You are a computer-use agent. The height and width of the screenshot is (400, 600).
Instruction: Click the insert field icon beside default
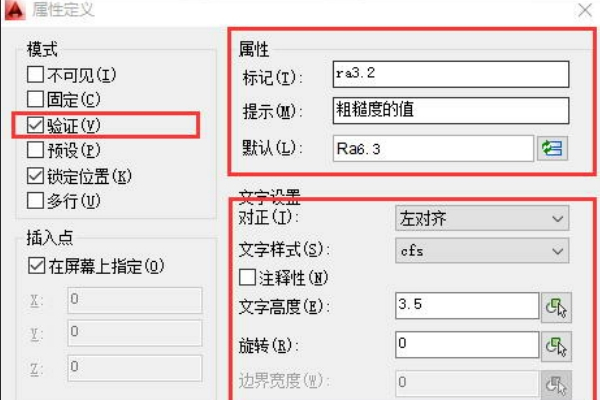coord(552,147)
